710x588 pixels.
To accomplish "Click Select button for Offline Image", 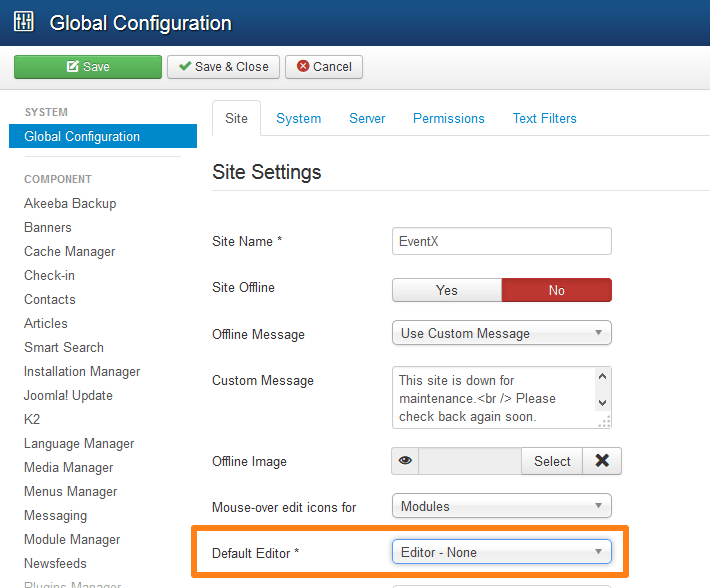I will click(552, 461).
